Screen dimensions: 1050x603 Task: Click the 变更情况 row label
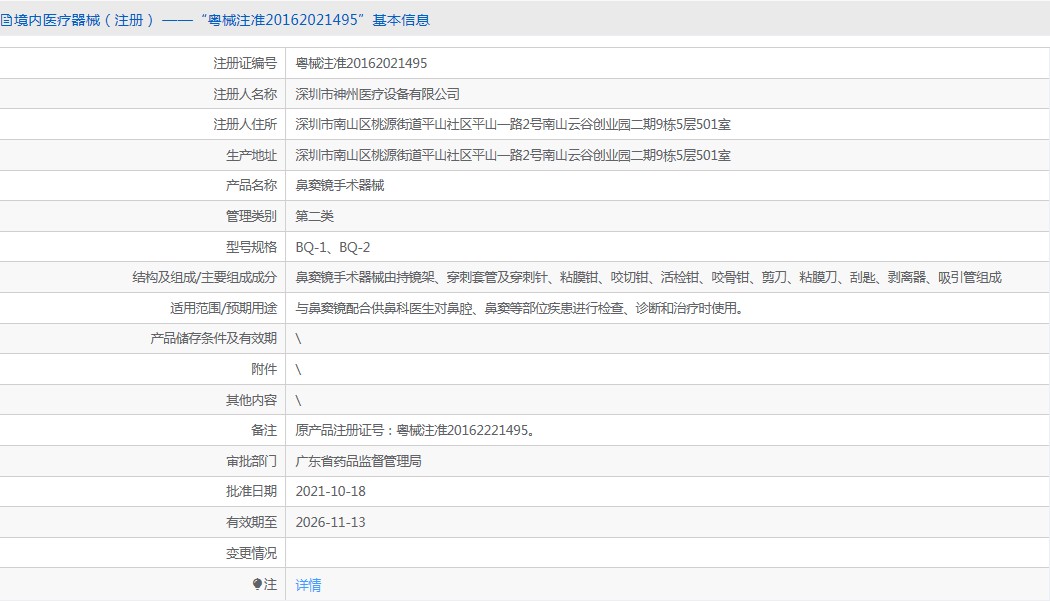pyautogui.click(x=251, y=553)
